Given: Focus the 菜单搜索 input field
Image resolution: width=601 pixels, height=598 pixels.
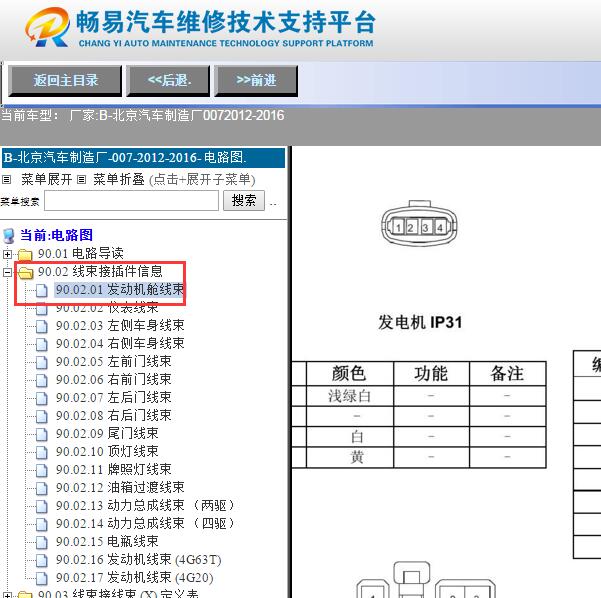Looking at the screenshot, I should click(131, 200).
